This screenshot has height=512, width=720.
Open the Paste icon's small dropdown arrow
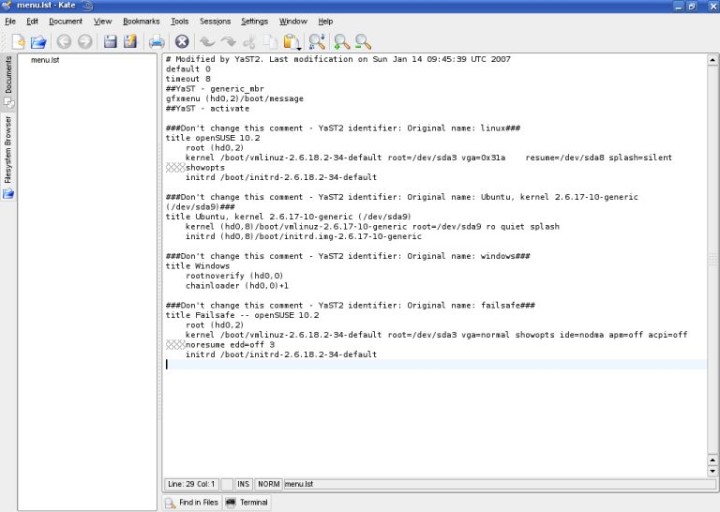click(299, 48)
